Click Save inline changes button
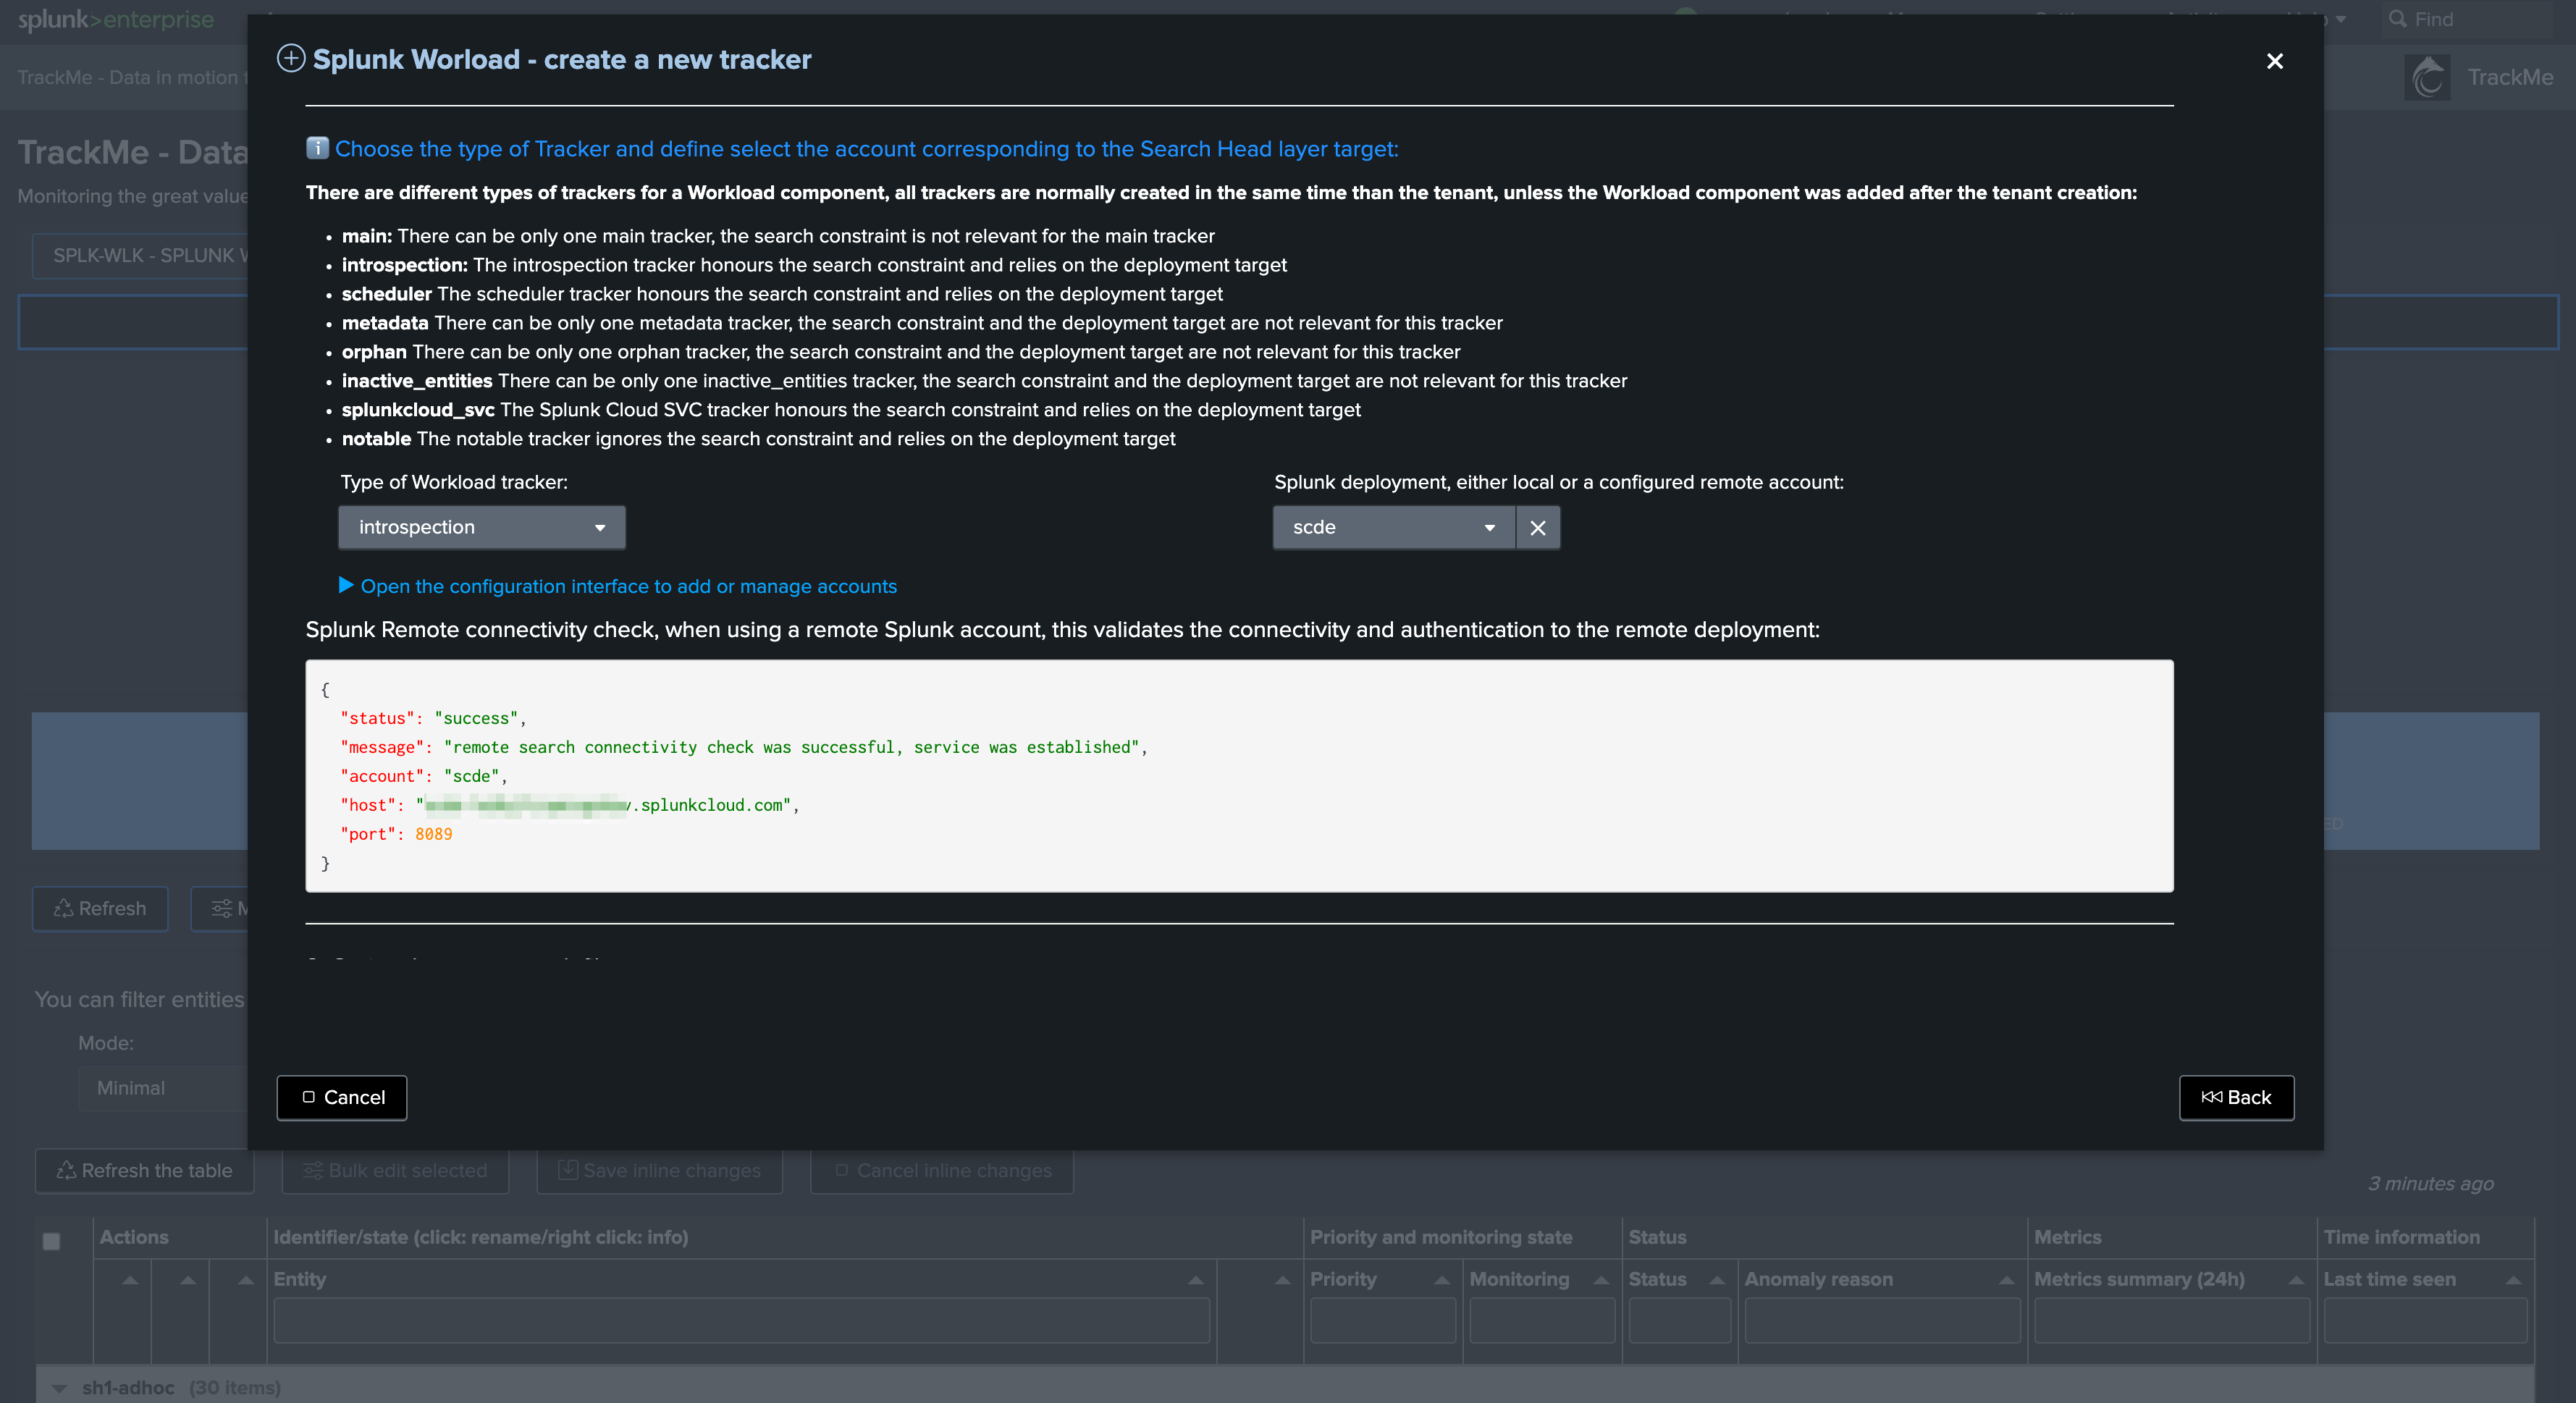Viewport: 2576px width, 1403px height. click(x=660, y=1170)
